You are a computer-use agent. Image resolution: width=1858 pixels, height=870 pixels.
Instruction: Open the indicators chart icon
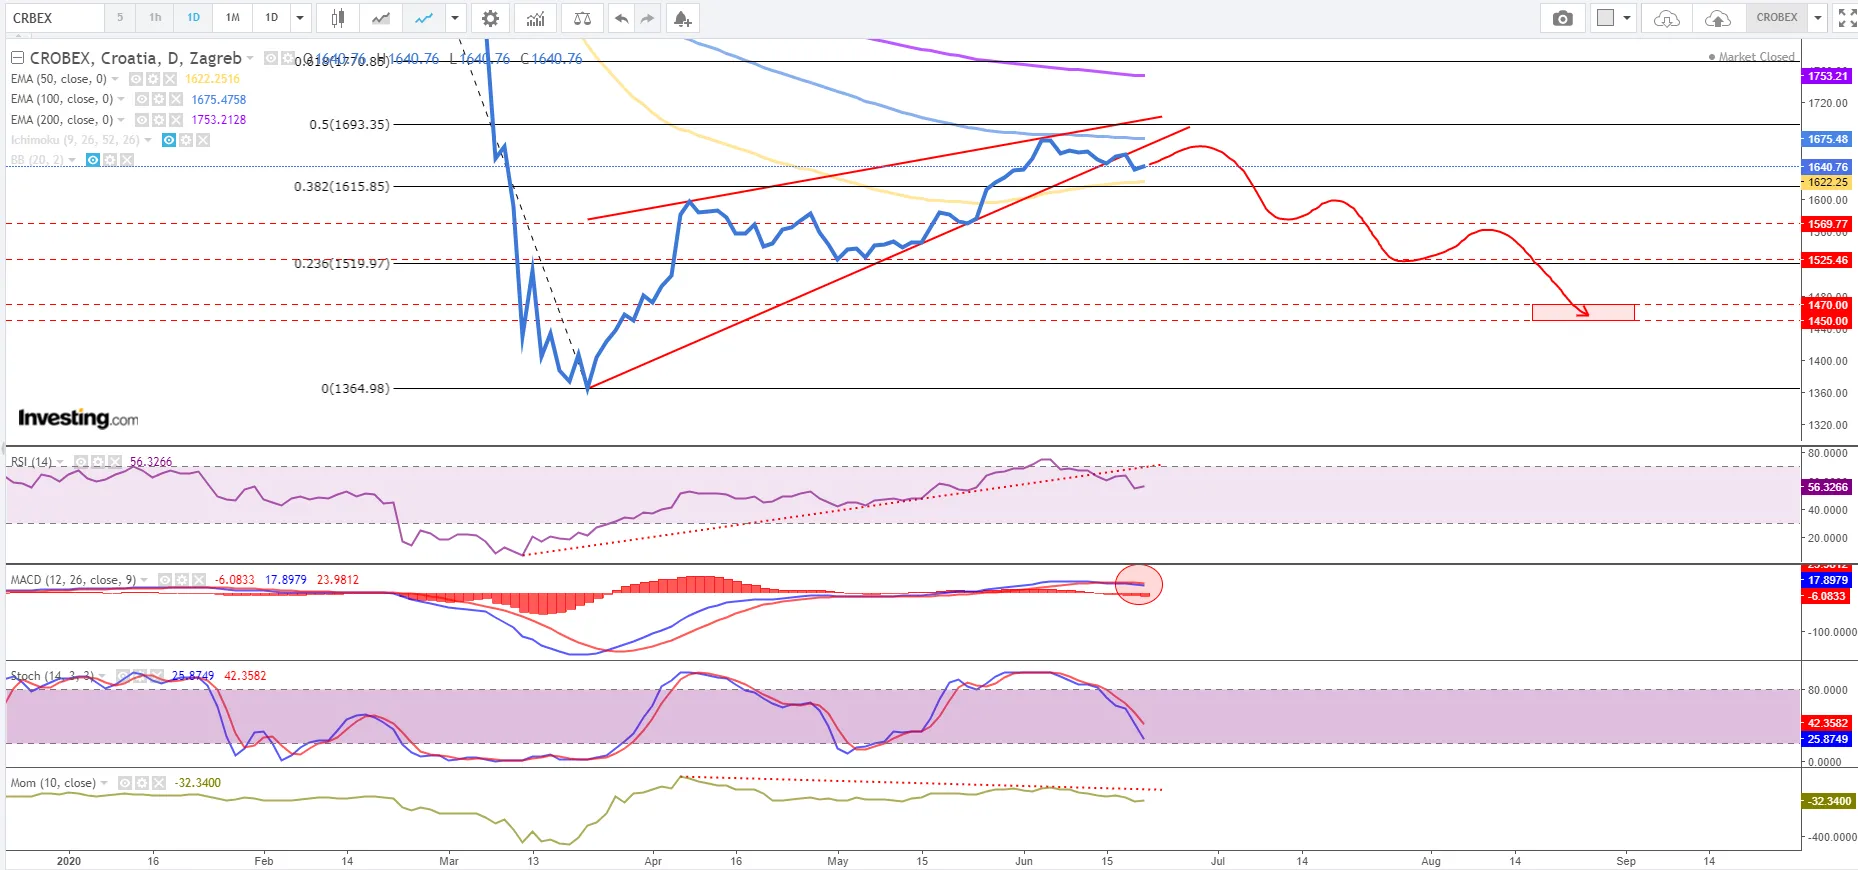click(536, 18)
